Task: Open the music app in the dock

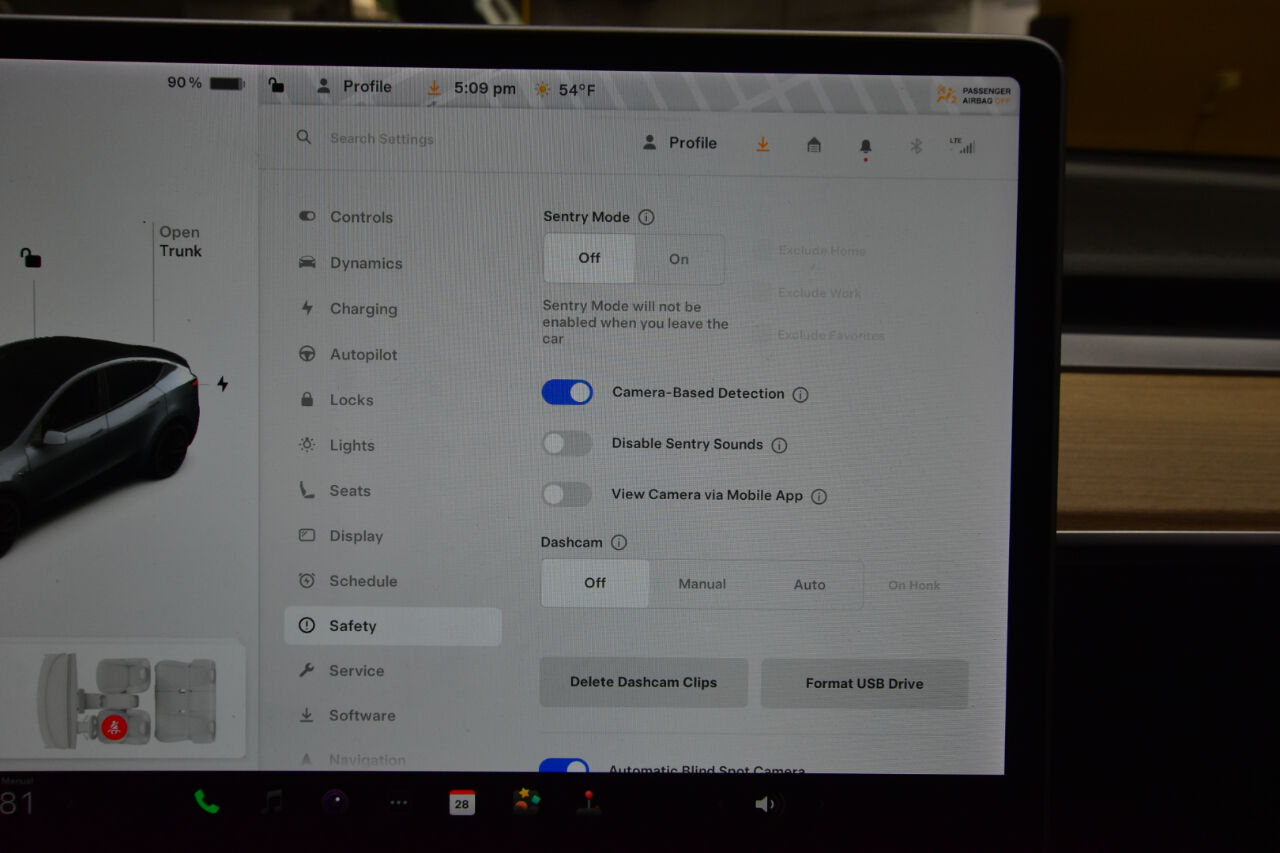Action: pyautogui.click(x=271, y=802)
